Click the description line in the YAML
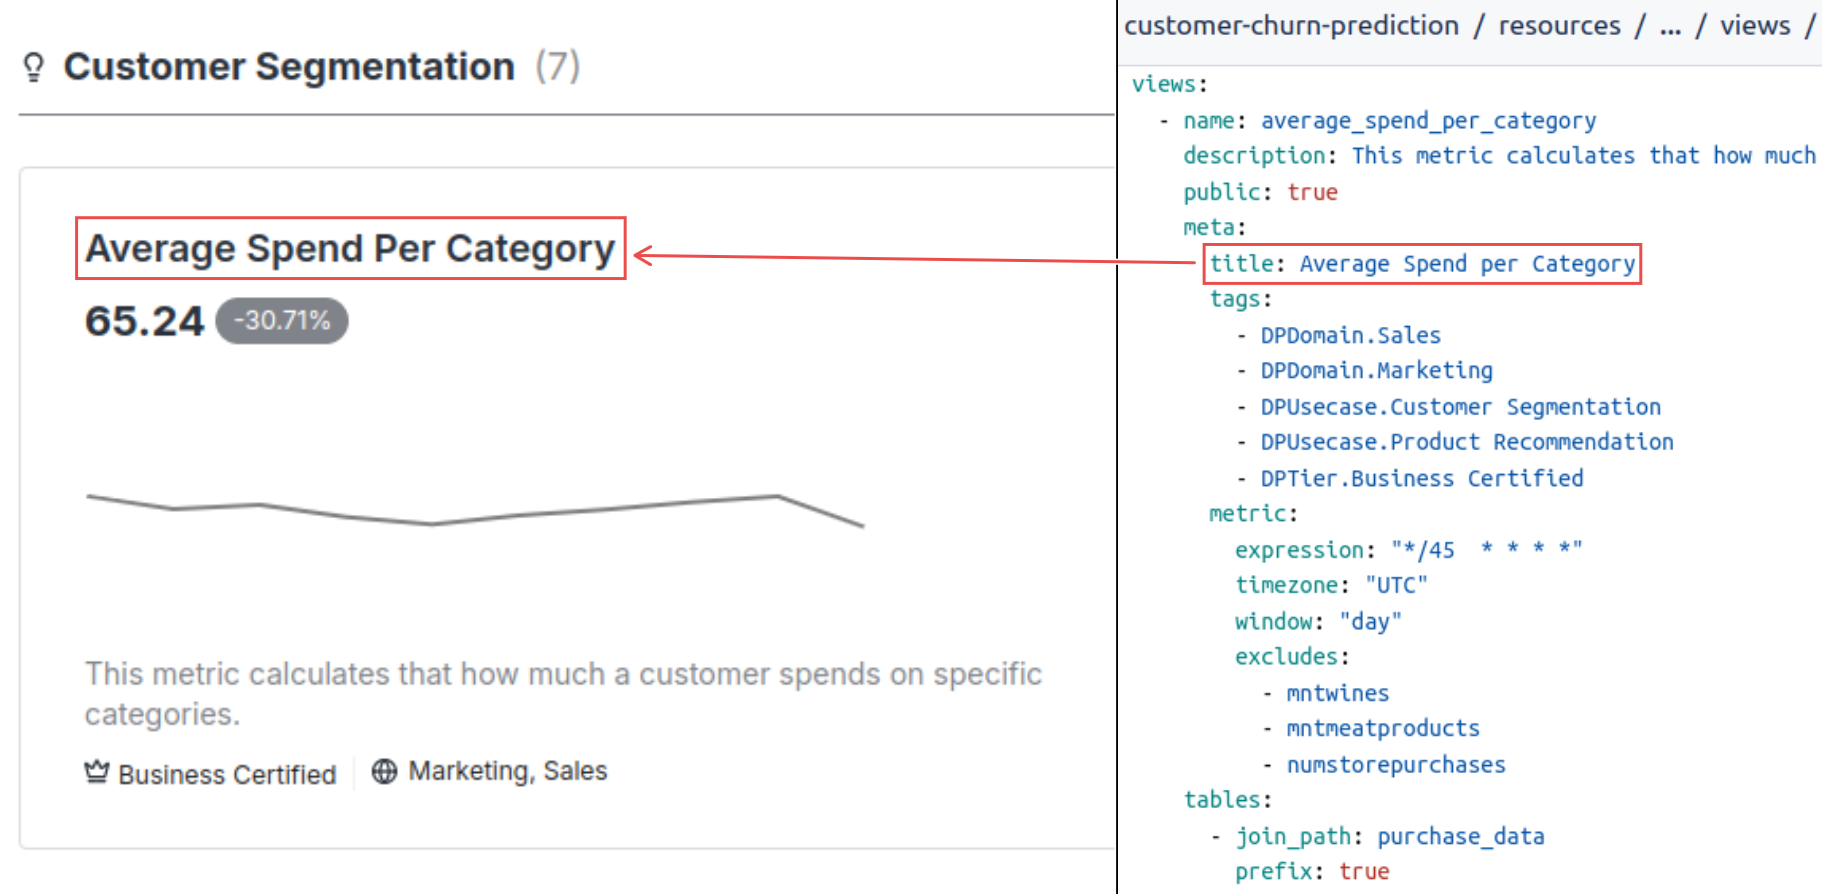The width and height of the screenshot is (1822, 894). 1499,156
